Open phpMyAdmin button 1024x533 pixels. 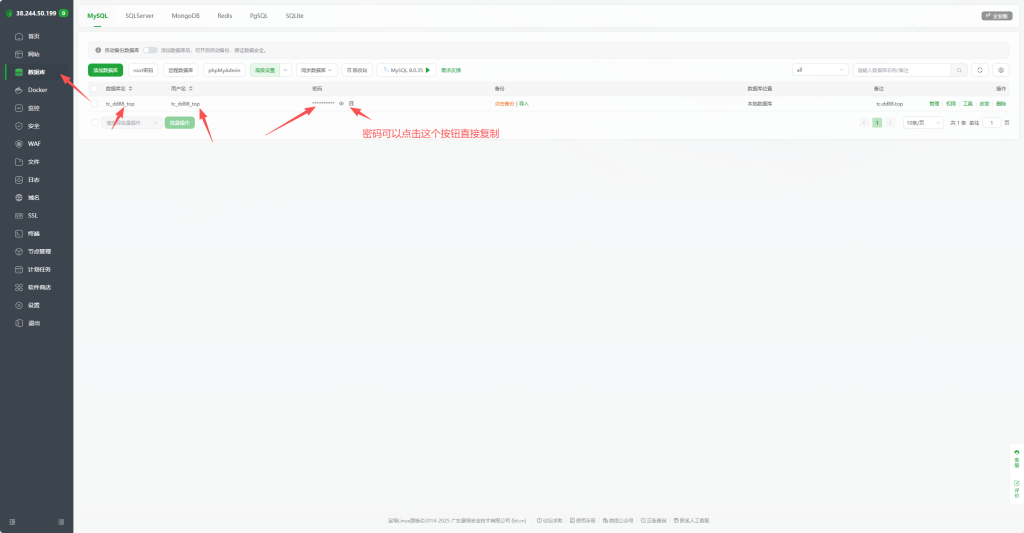click(225, 70)
